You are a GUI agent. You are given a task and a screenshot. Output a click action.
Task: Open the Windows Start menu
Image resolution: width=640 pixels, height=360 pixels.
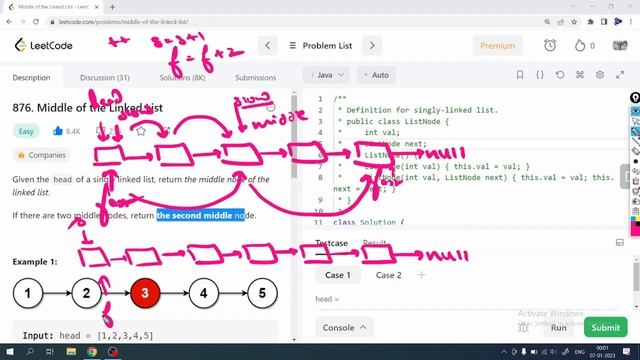click(x=10, y=351)
